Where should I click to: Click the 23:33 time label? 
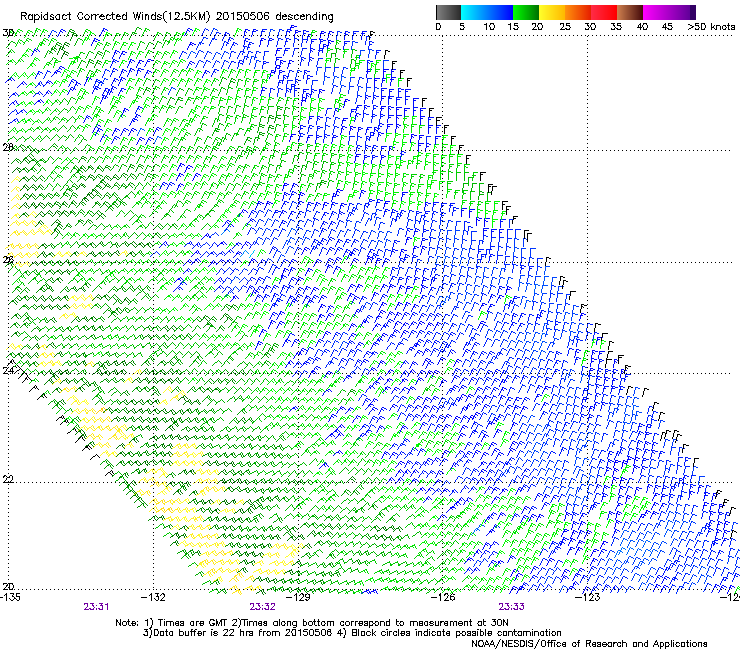pos(512,607)
